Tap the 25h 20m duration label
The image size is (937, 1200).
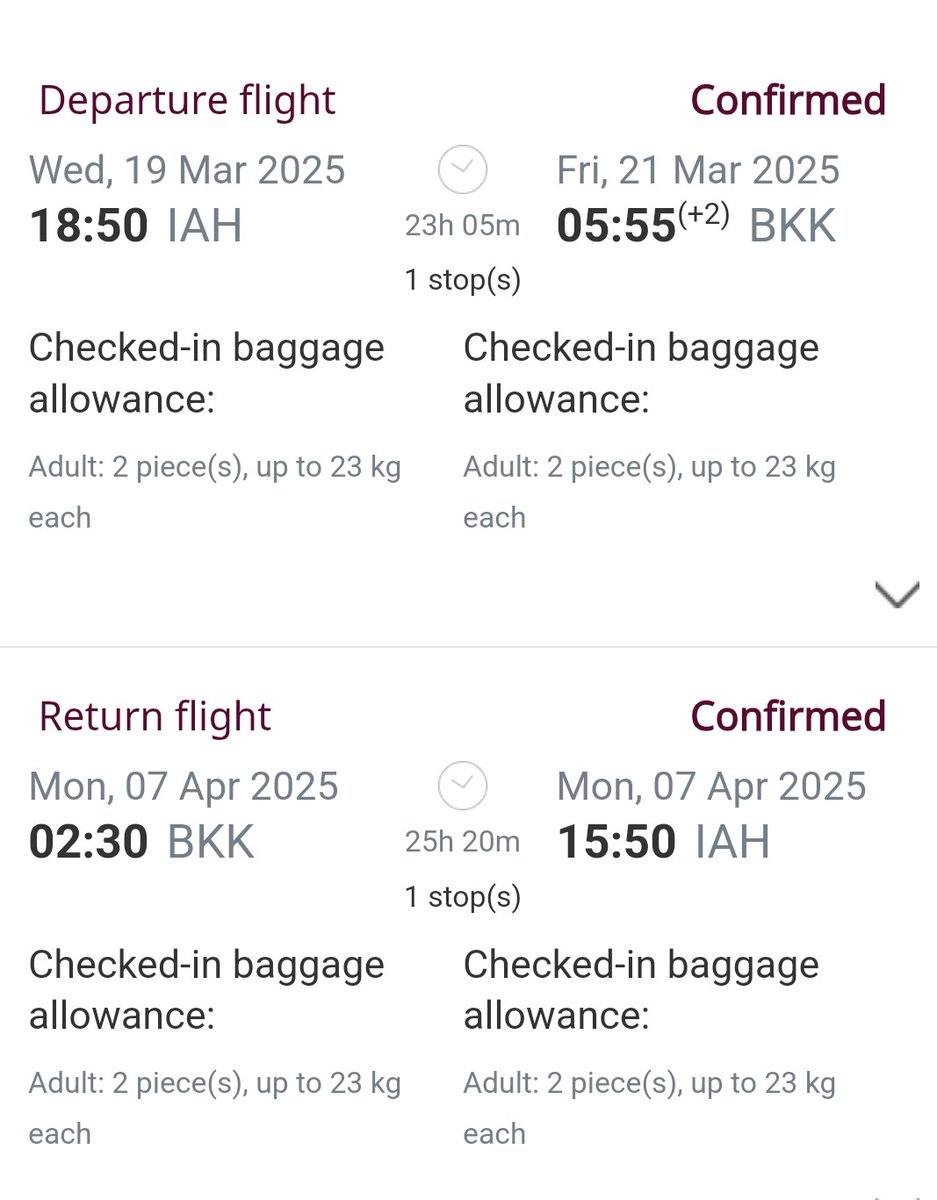point(462,842)
